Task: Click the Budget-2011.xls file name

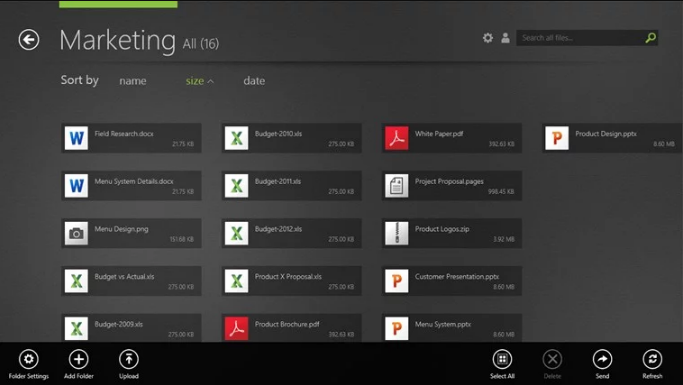Action: click(278, 181)
